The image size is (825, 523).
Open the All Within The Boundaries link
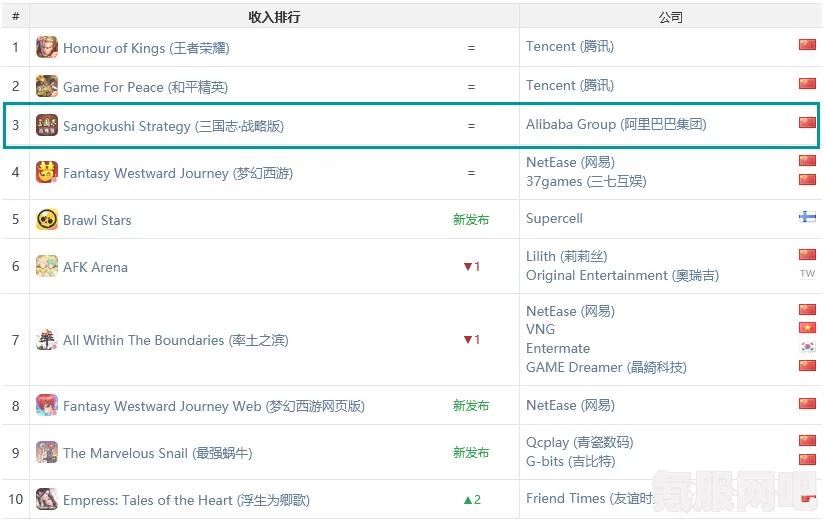pos(176,340)
